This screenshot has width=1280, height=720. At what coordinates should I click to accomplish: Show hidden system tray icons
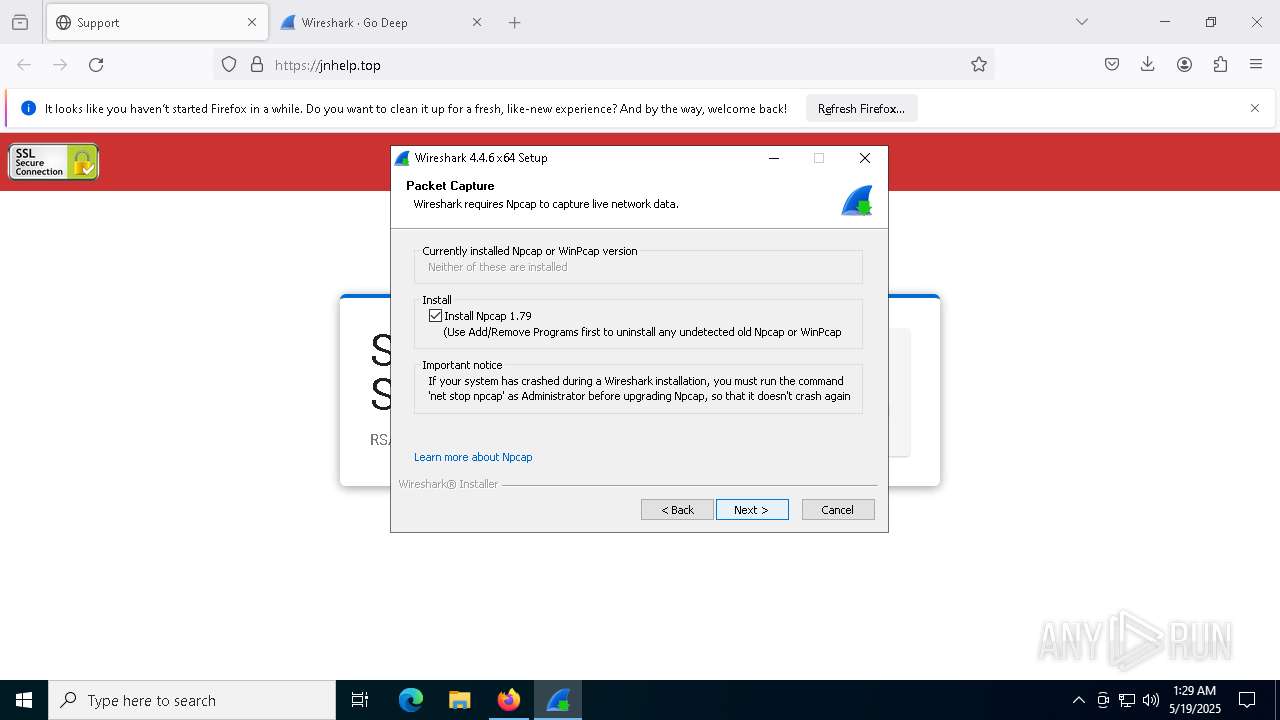(x=1078, y=700)
